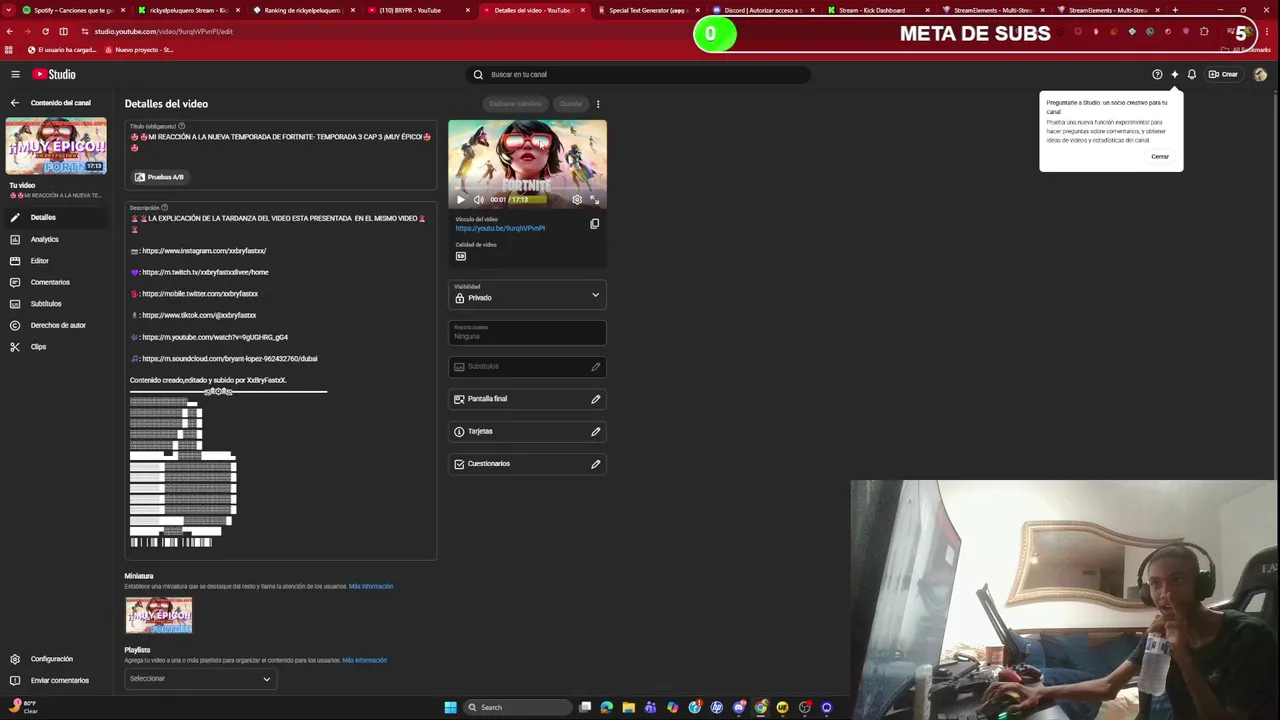Image resolution: width=1280 pixels, height=720 pixels.
Task: Open Microsoft Edge from the taskbar
Action: coord(606,707)
